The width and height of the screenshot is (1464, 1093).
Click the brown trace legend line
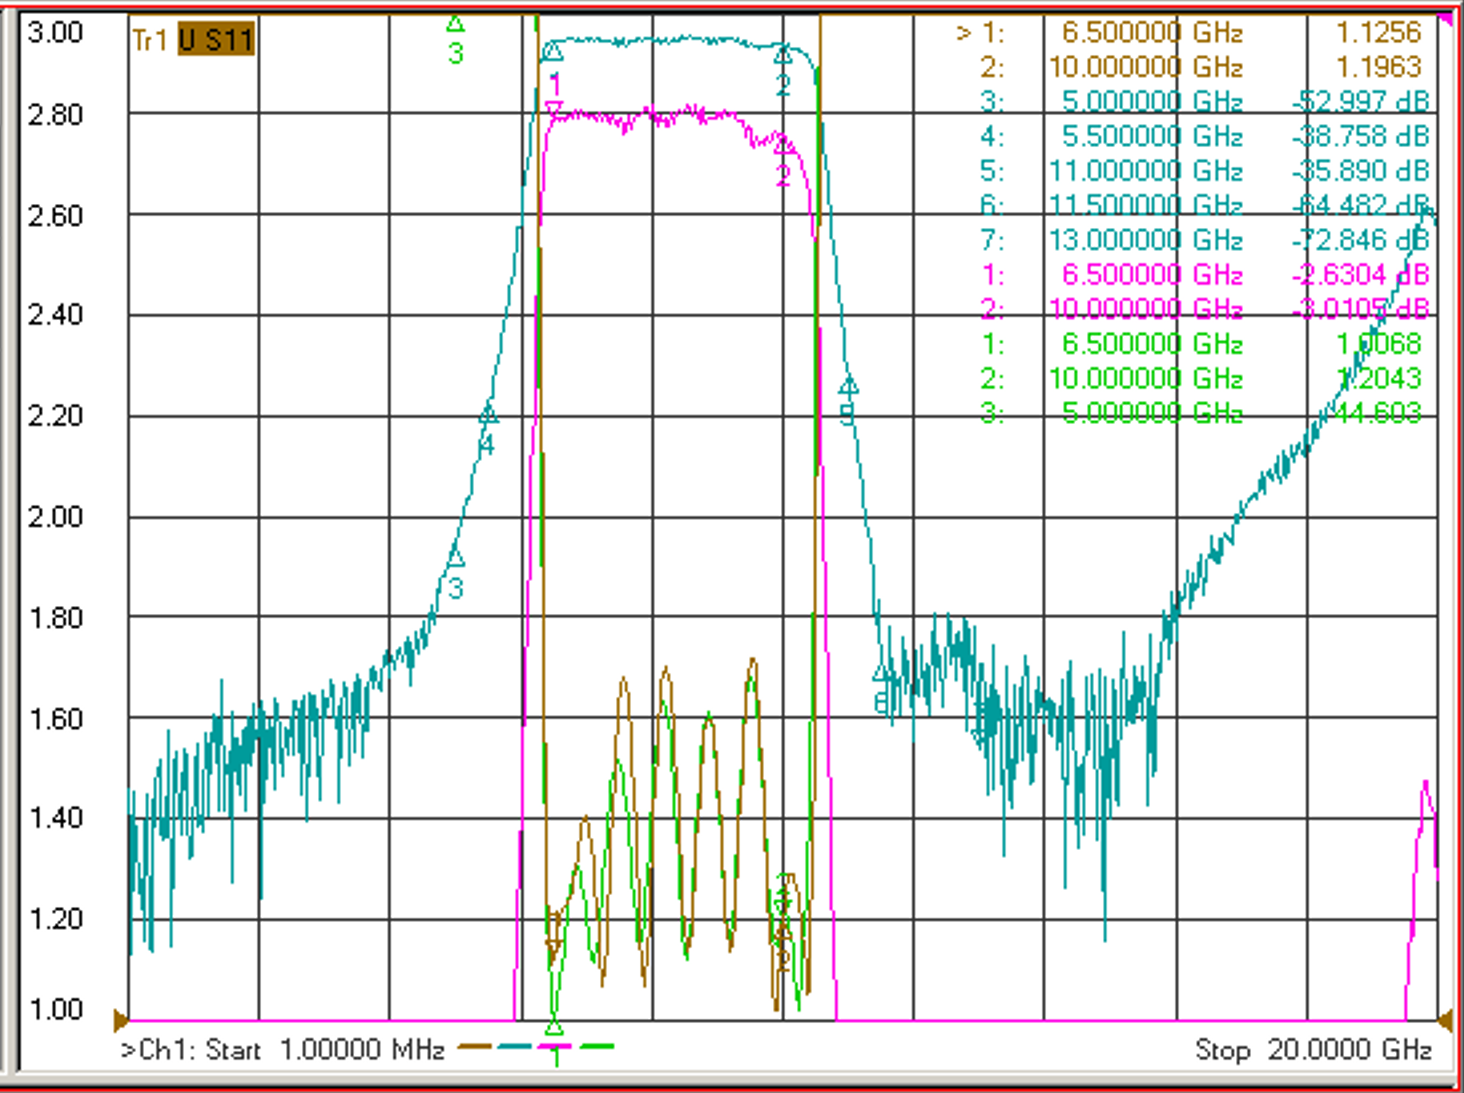click(475, 1047)
